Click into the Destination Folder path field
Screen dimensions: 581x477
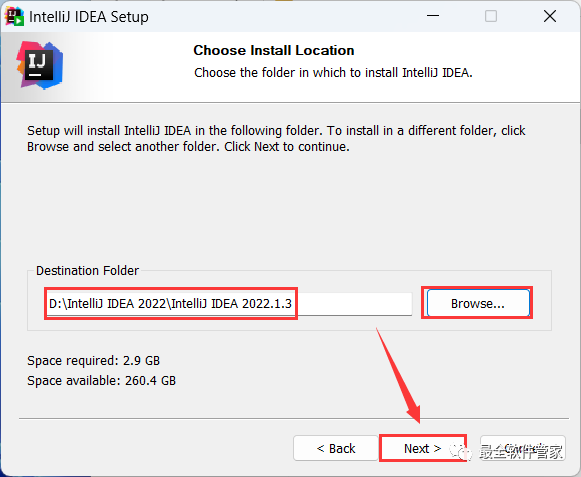click(x=229, y=304)
